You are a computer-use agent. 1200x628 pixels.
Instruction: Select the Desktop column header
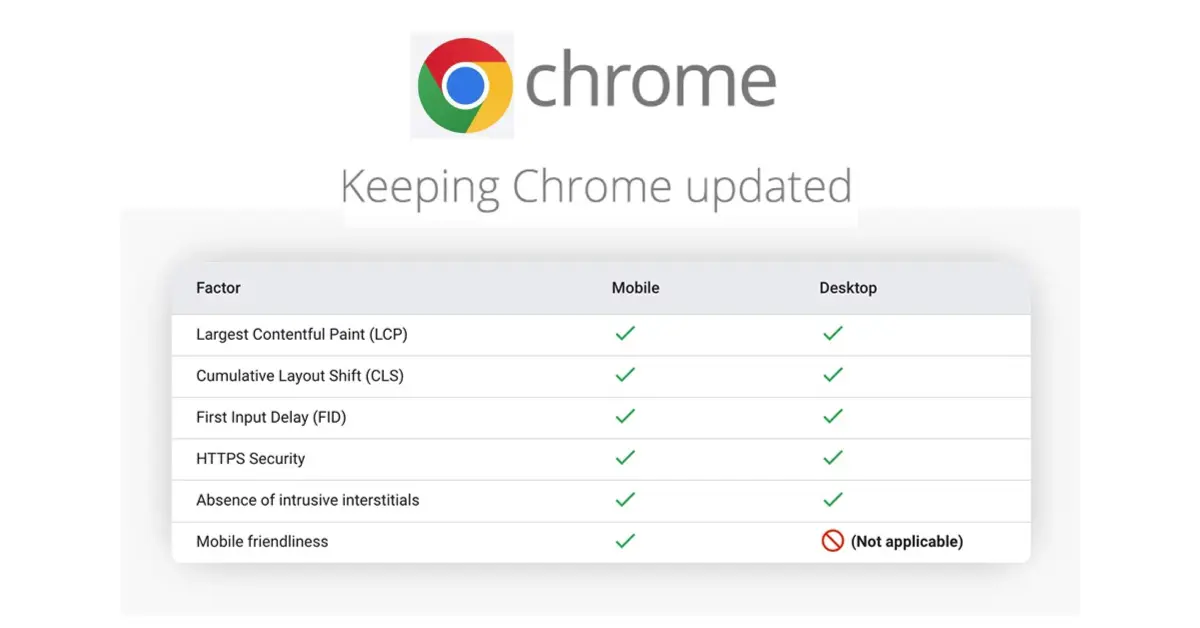pyautogui.click(x=848, y=288)
